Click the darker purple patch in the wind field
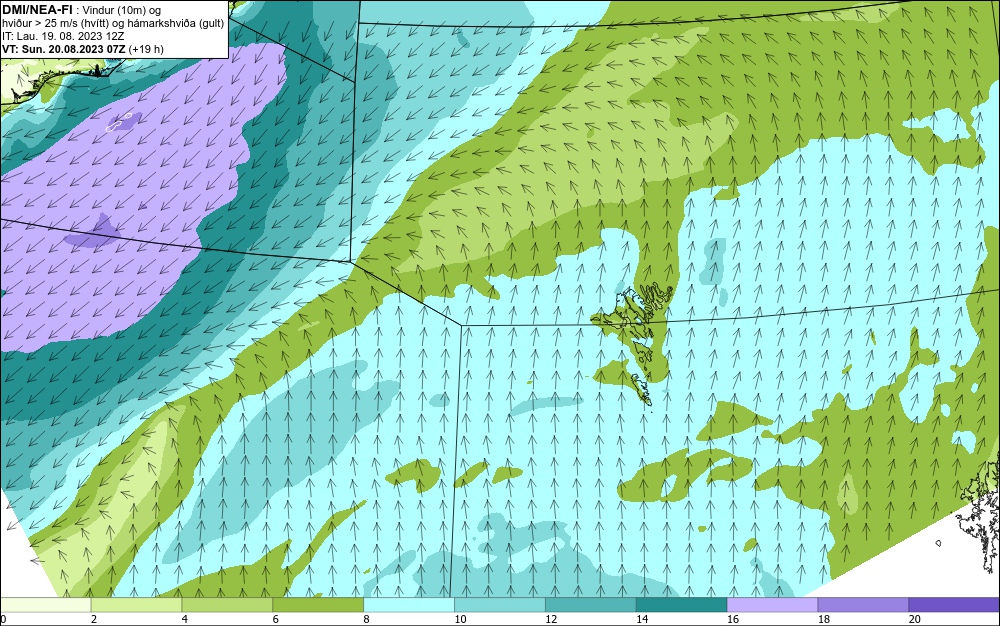Image resolution: width=1000 pixels, height=626 pixels. 92,233
